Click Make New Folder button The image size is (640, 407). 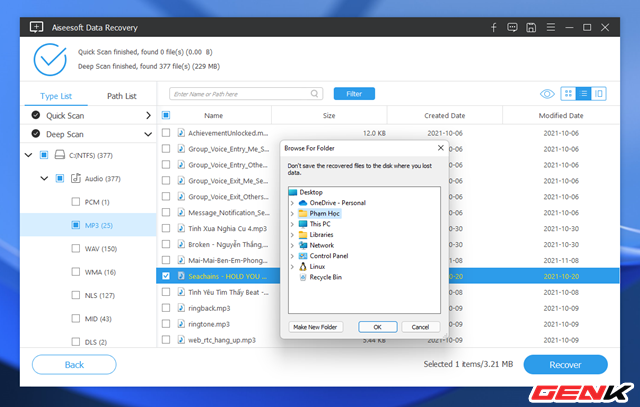click(315, 327)
